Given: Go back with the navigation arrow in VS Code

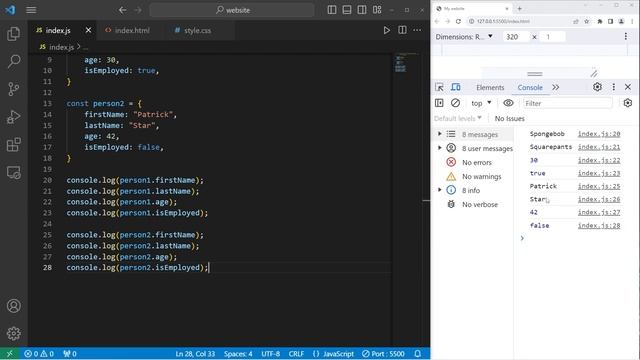Looking at the screenshot, I should [122, 10].
